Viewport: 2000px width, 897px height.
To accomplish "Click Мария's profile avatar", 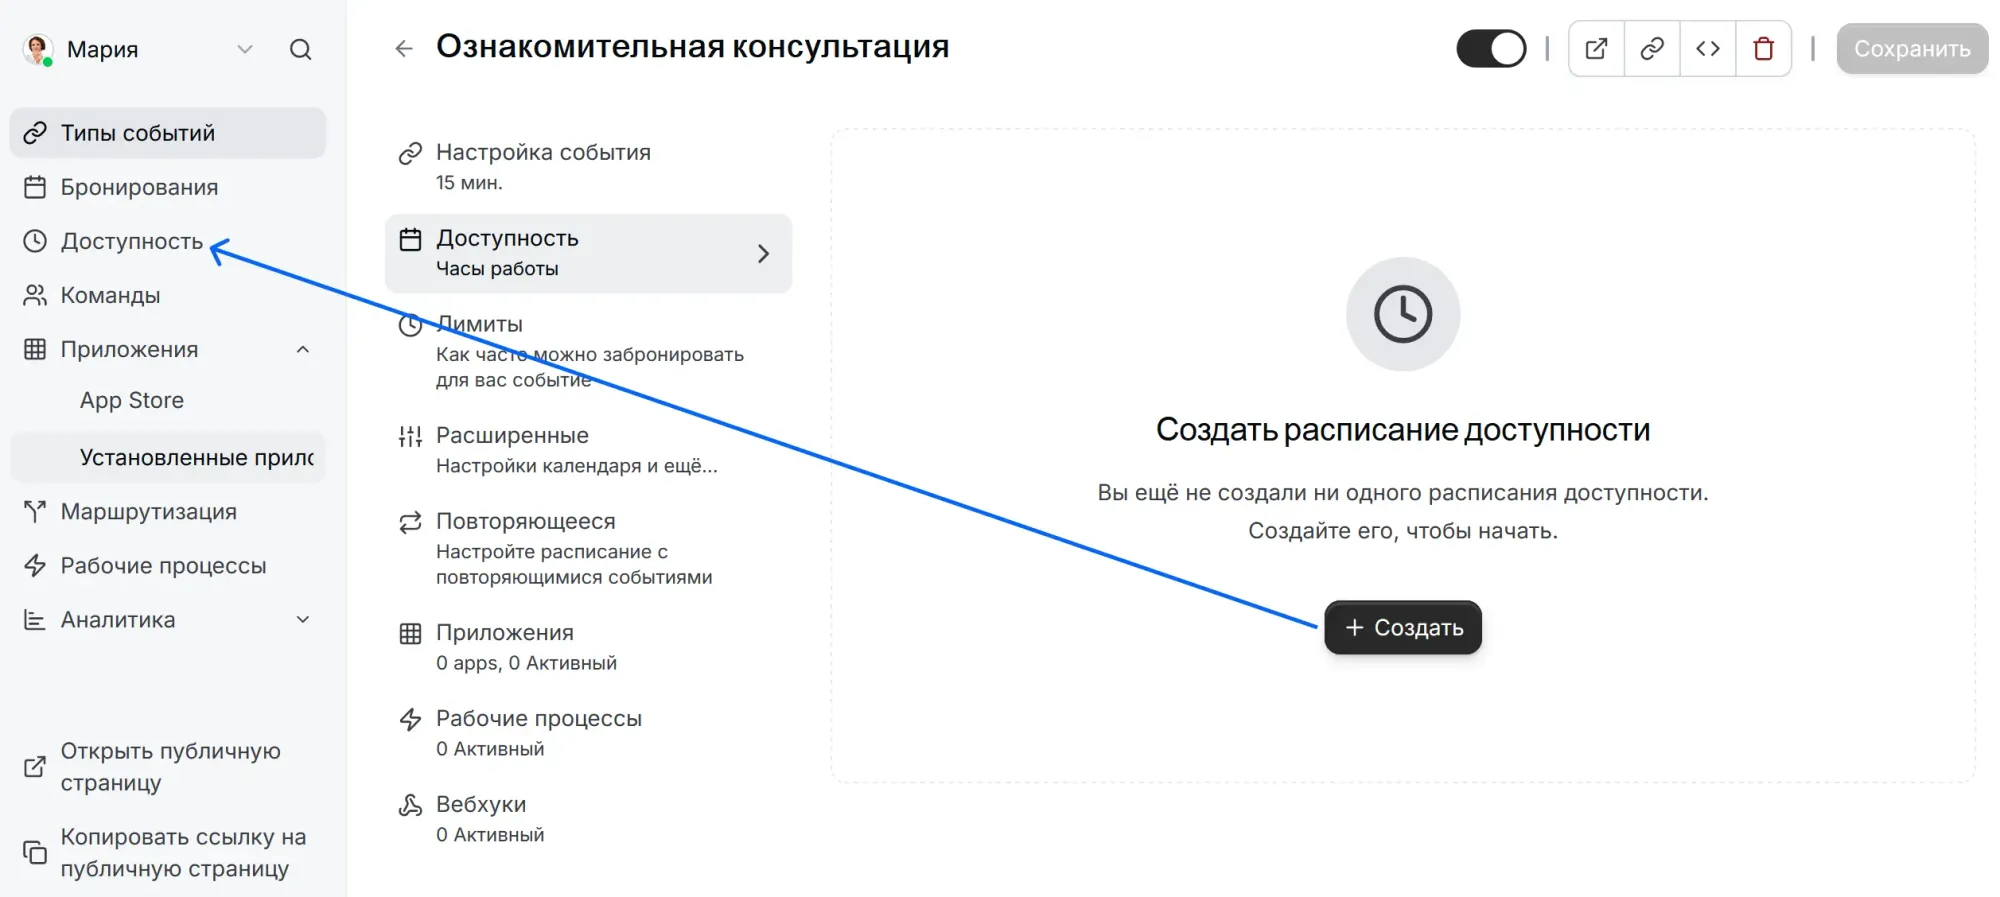I will click(38, 49).
